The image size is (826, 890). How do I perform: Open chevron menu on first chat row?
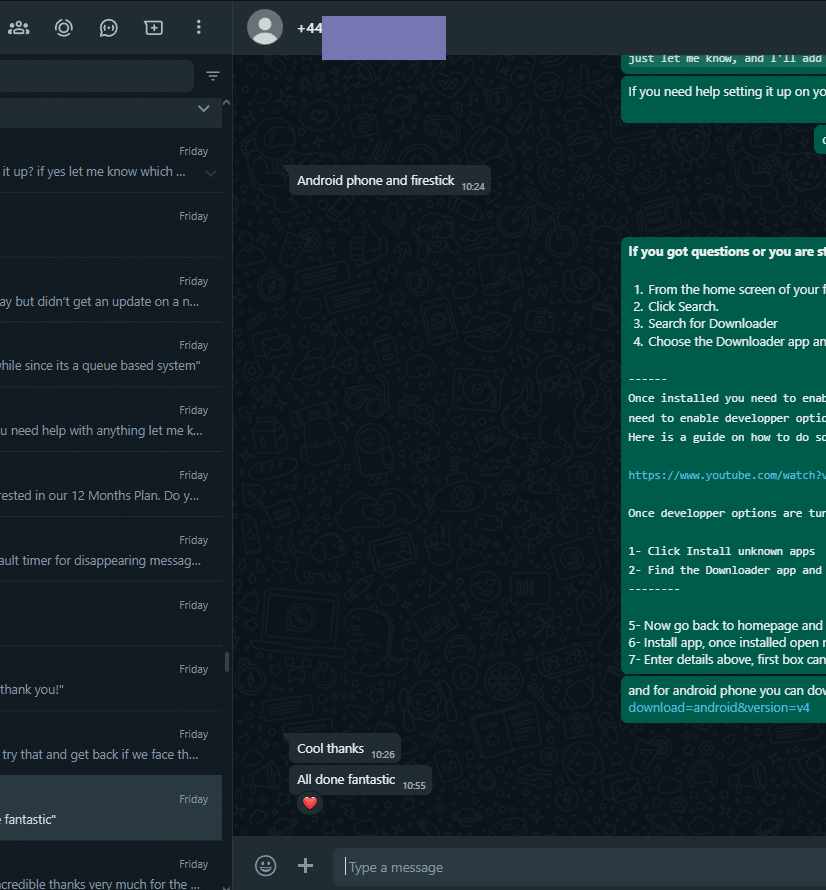[x=211, y=173]
